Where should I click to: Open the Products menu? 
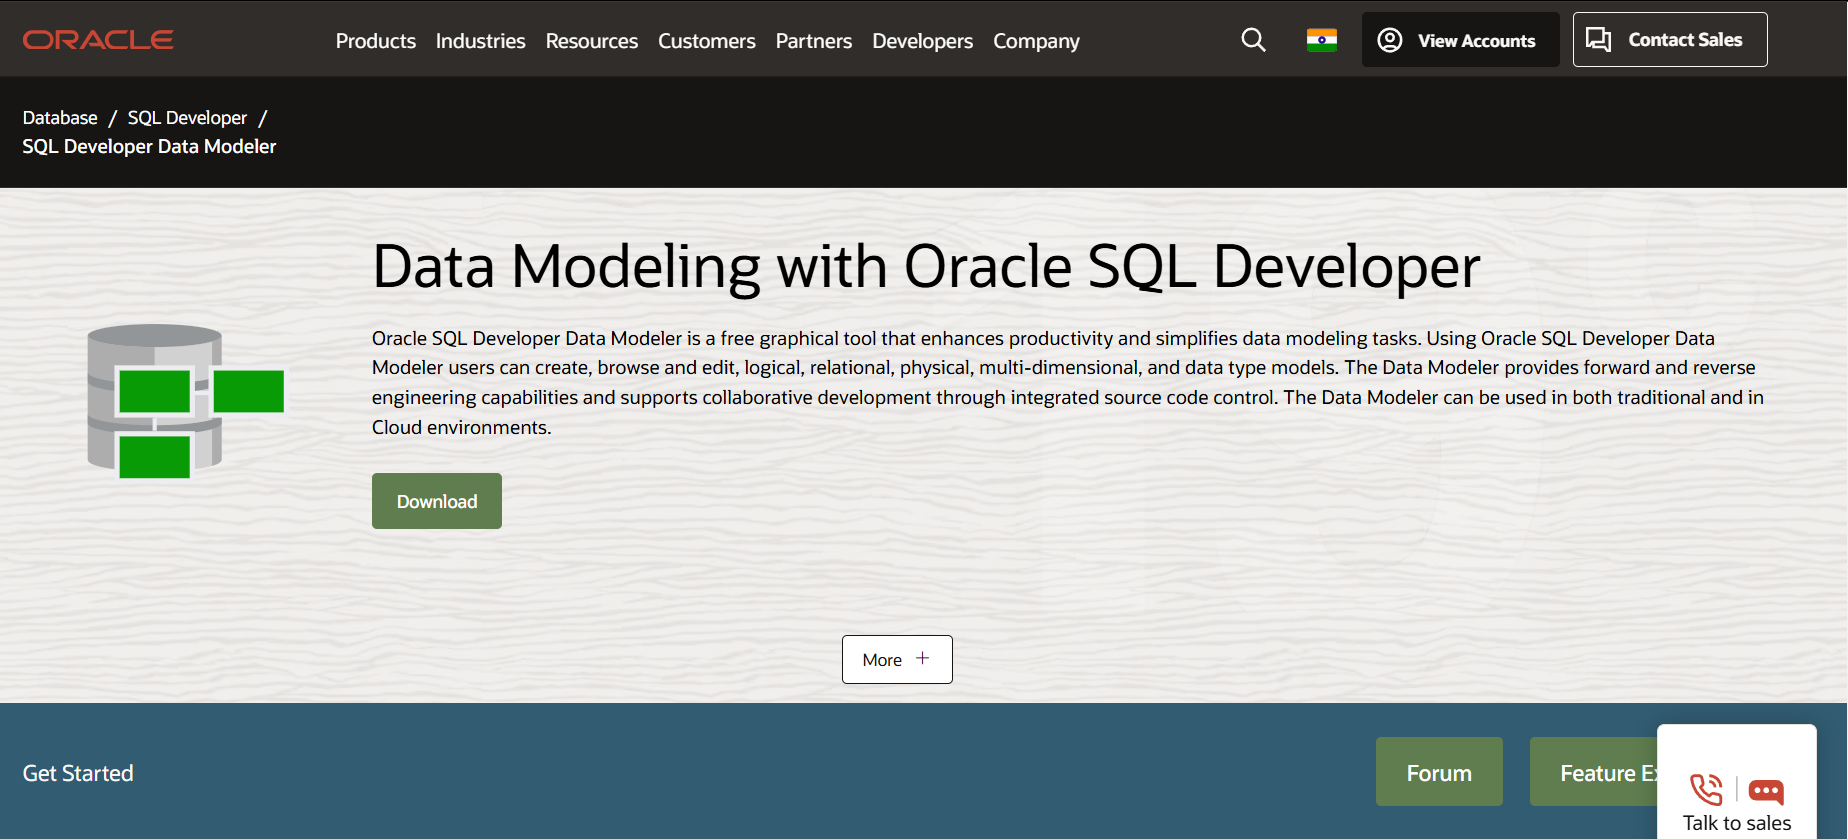[x=376, y=41]
